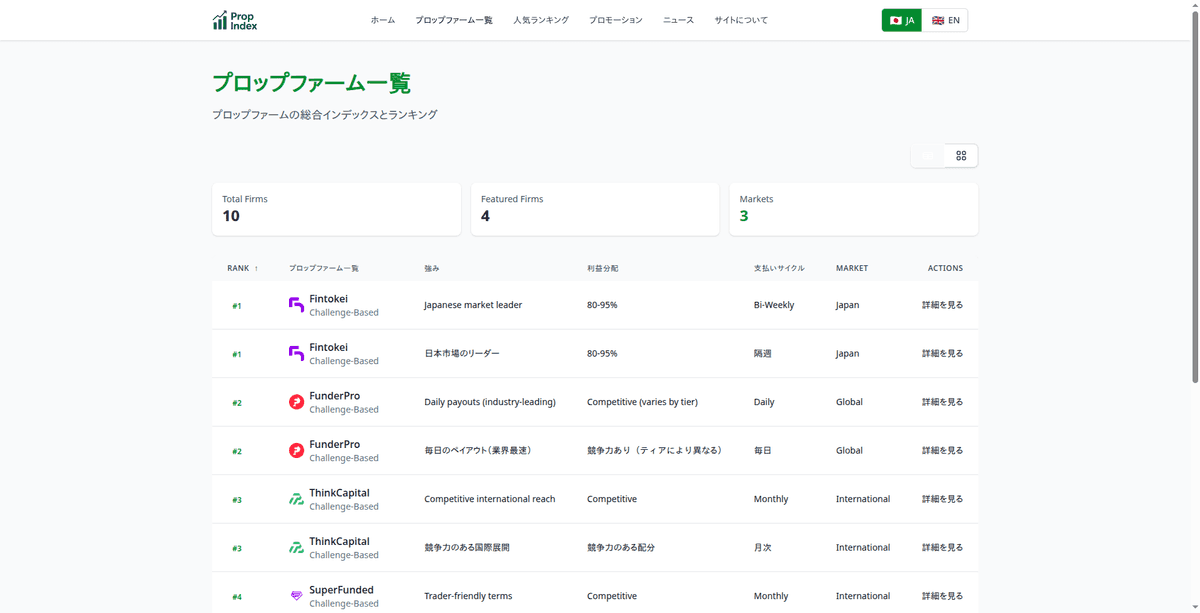
Task: Click the '月次' payout cell
Action: click(763, 548)
